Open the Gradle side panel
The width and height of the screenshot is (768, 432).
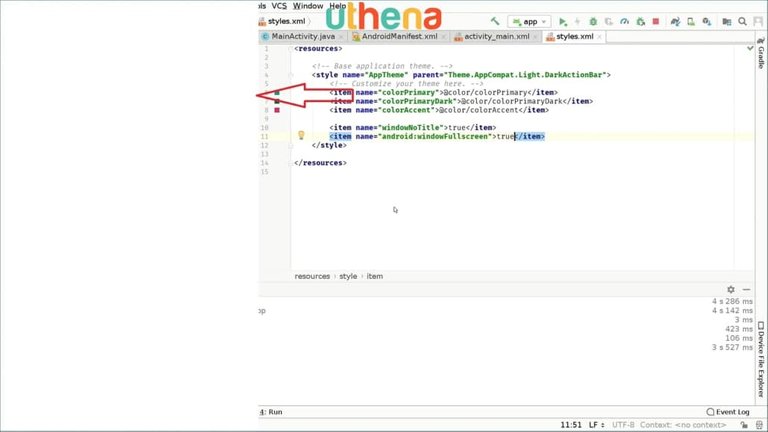761,53
